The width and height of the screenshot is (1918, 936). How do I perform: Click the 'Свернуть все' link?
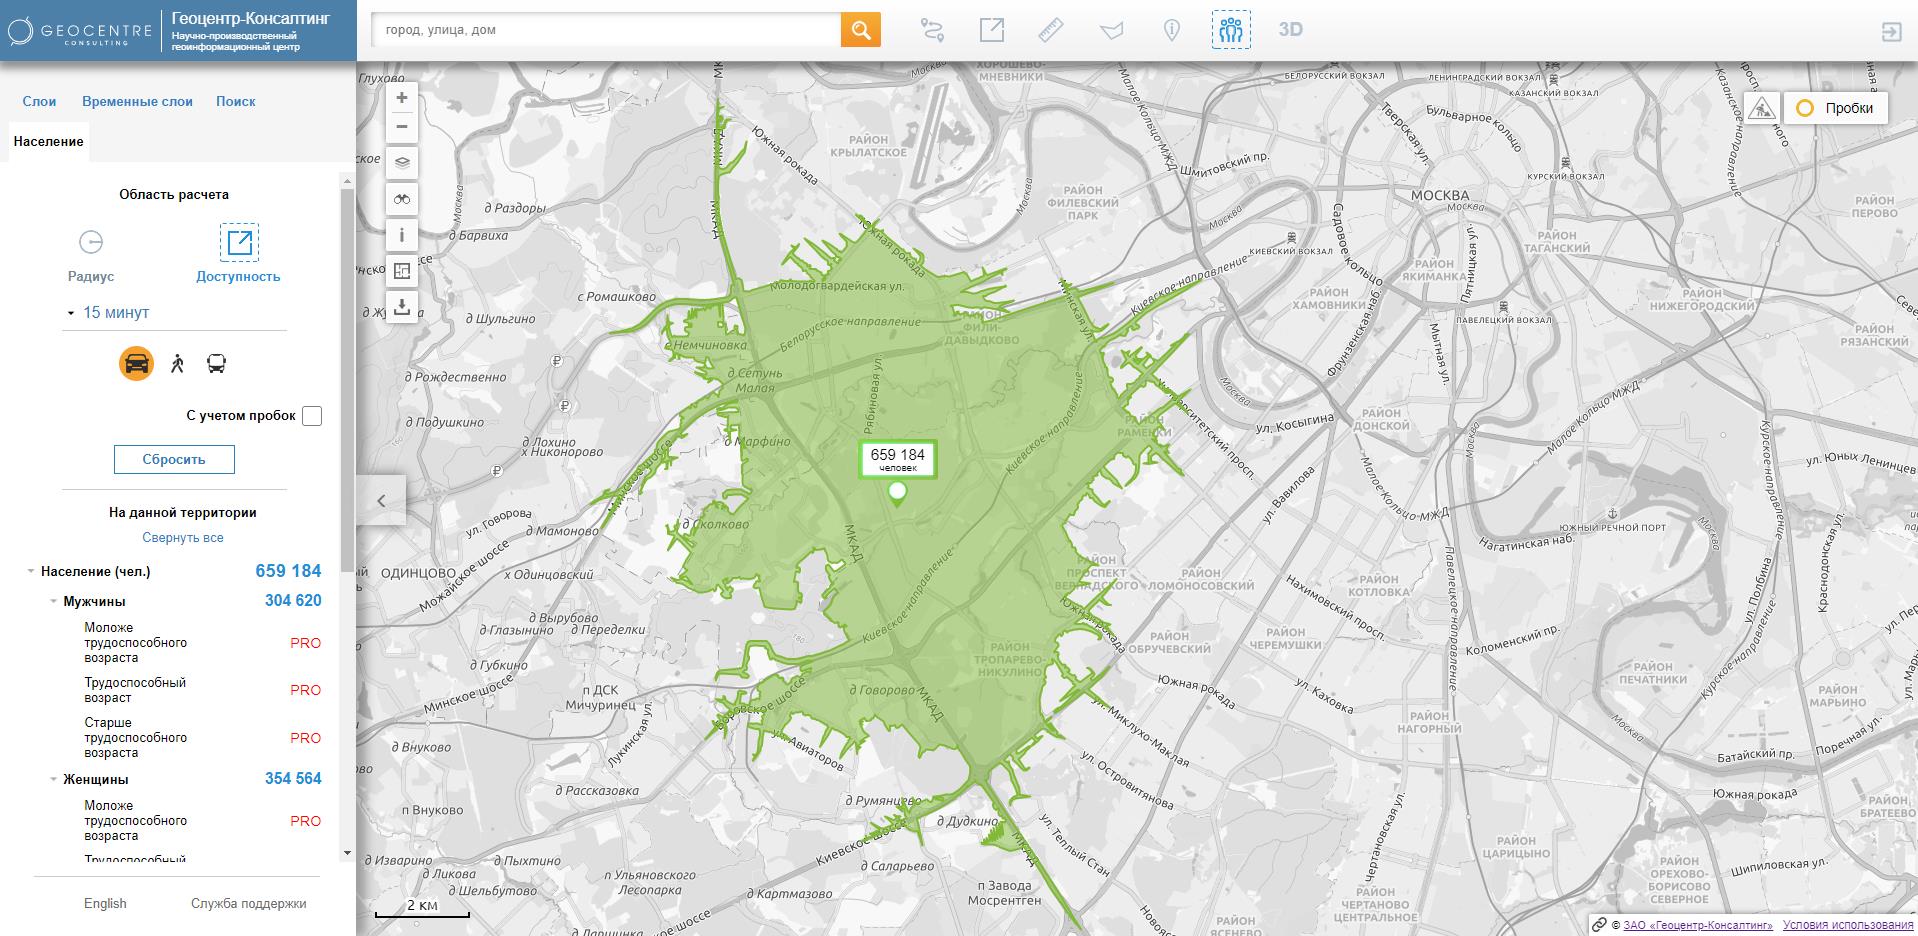pos(183,537)
